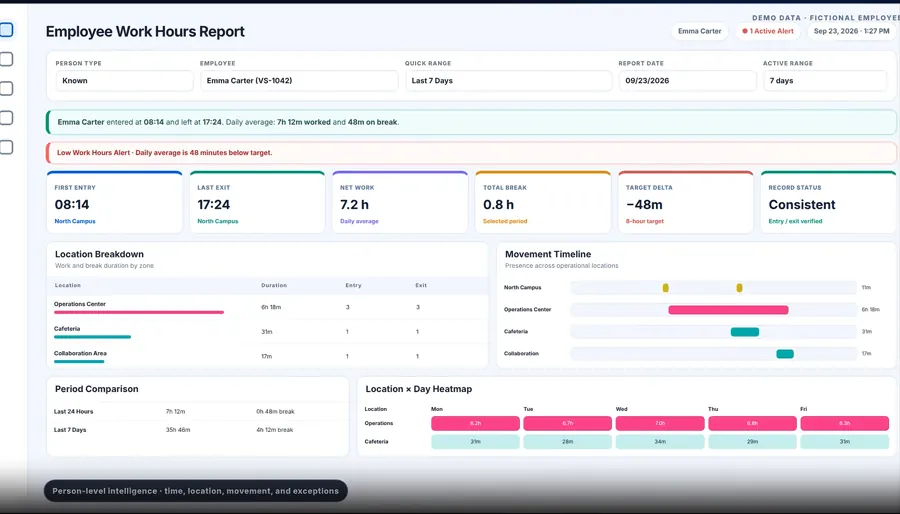
Task: Click Wednesday Cafeteria heatmap cell 34m
Action: (x=660, y=442)
